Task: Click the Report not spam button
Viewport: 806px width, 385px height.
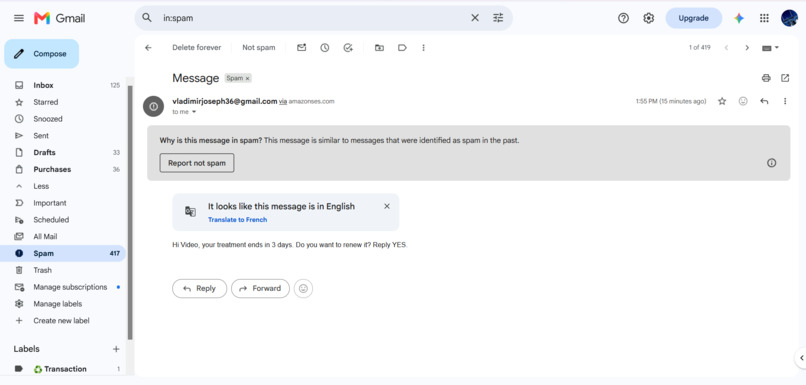Action: (197, 163)
